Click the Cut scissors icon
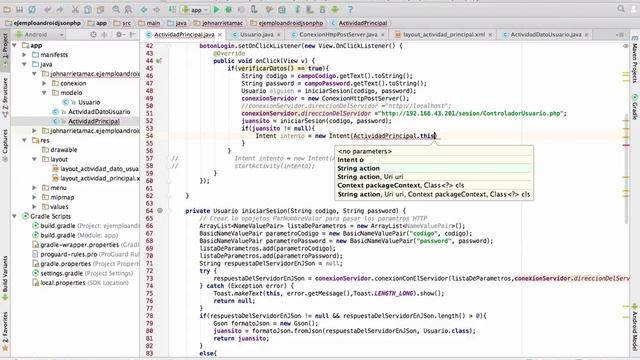 tap(75, 9)
